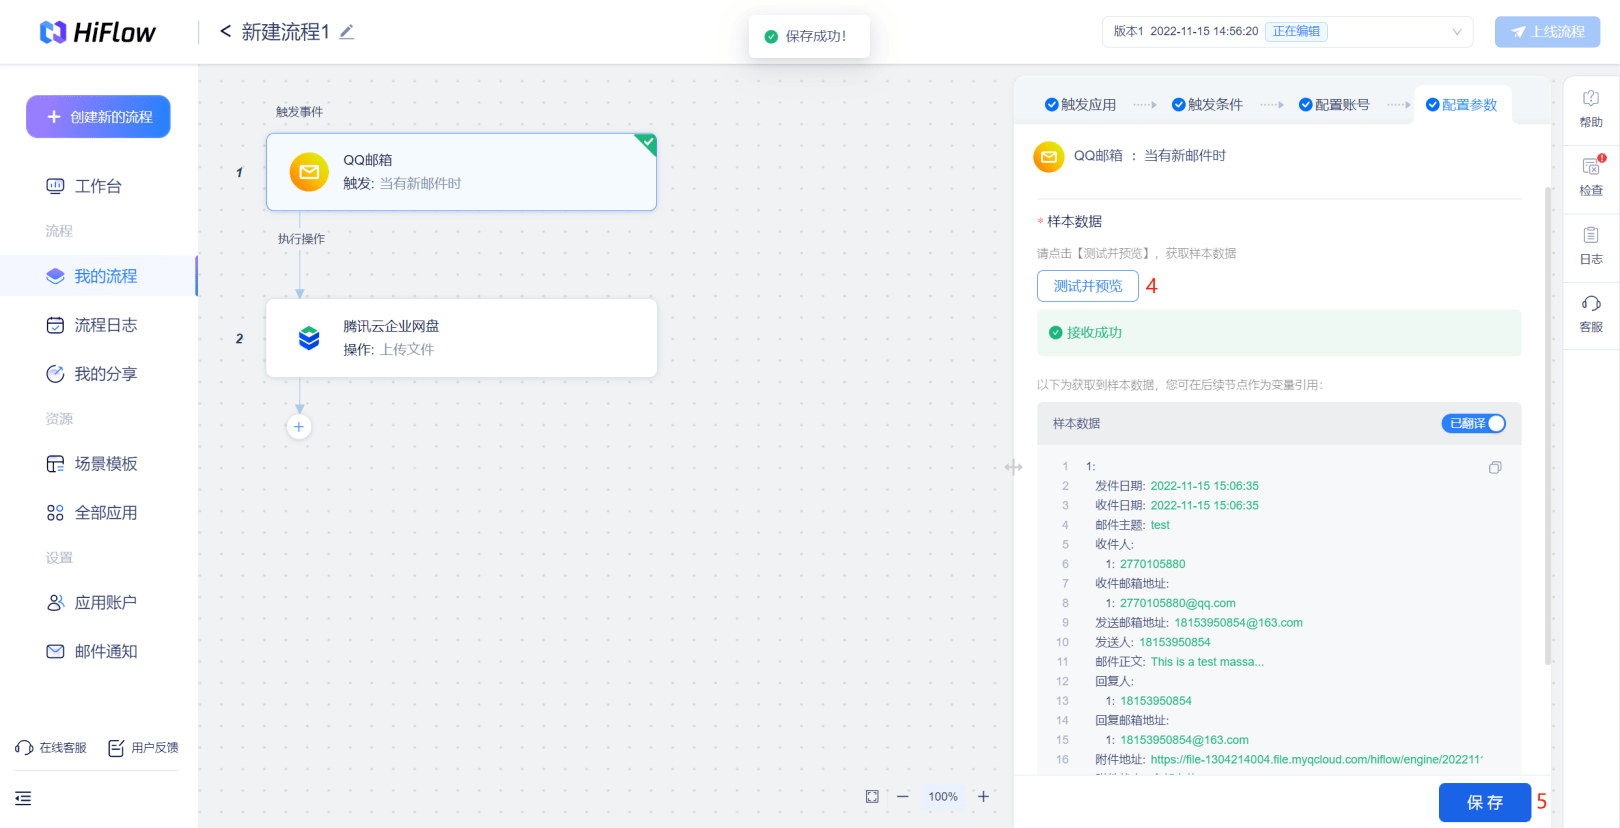Open 工作台 in the sidebar

(98, 186)
